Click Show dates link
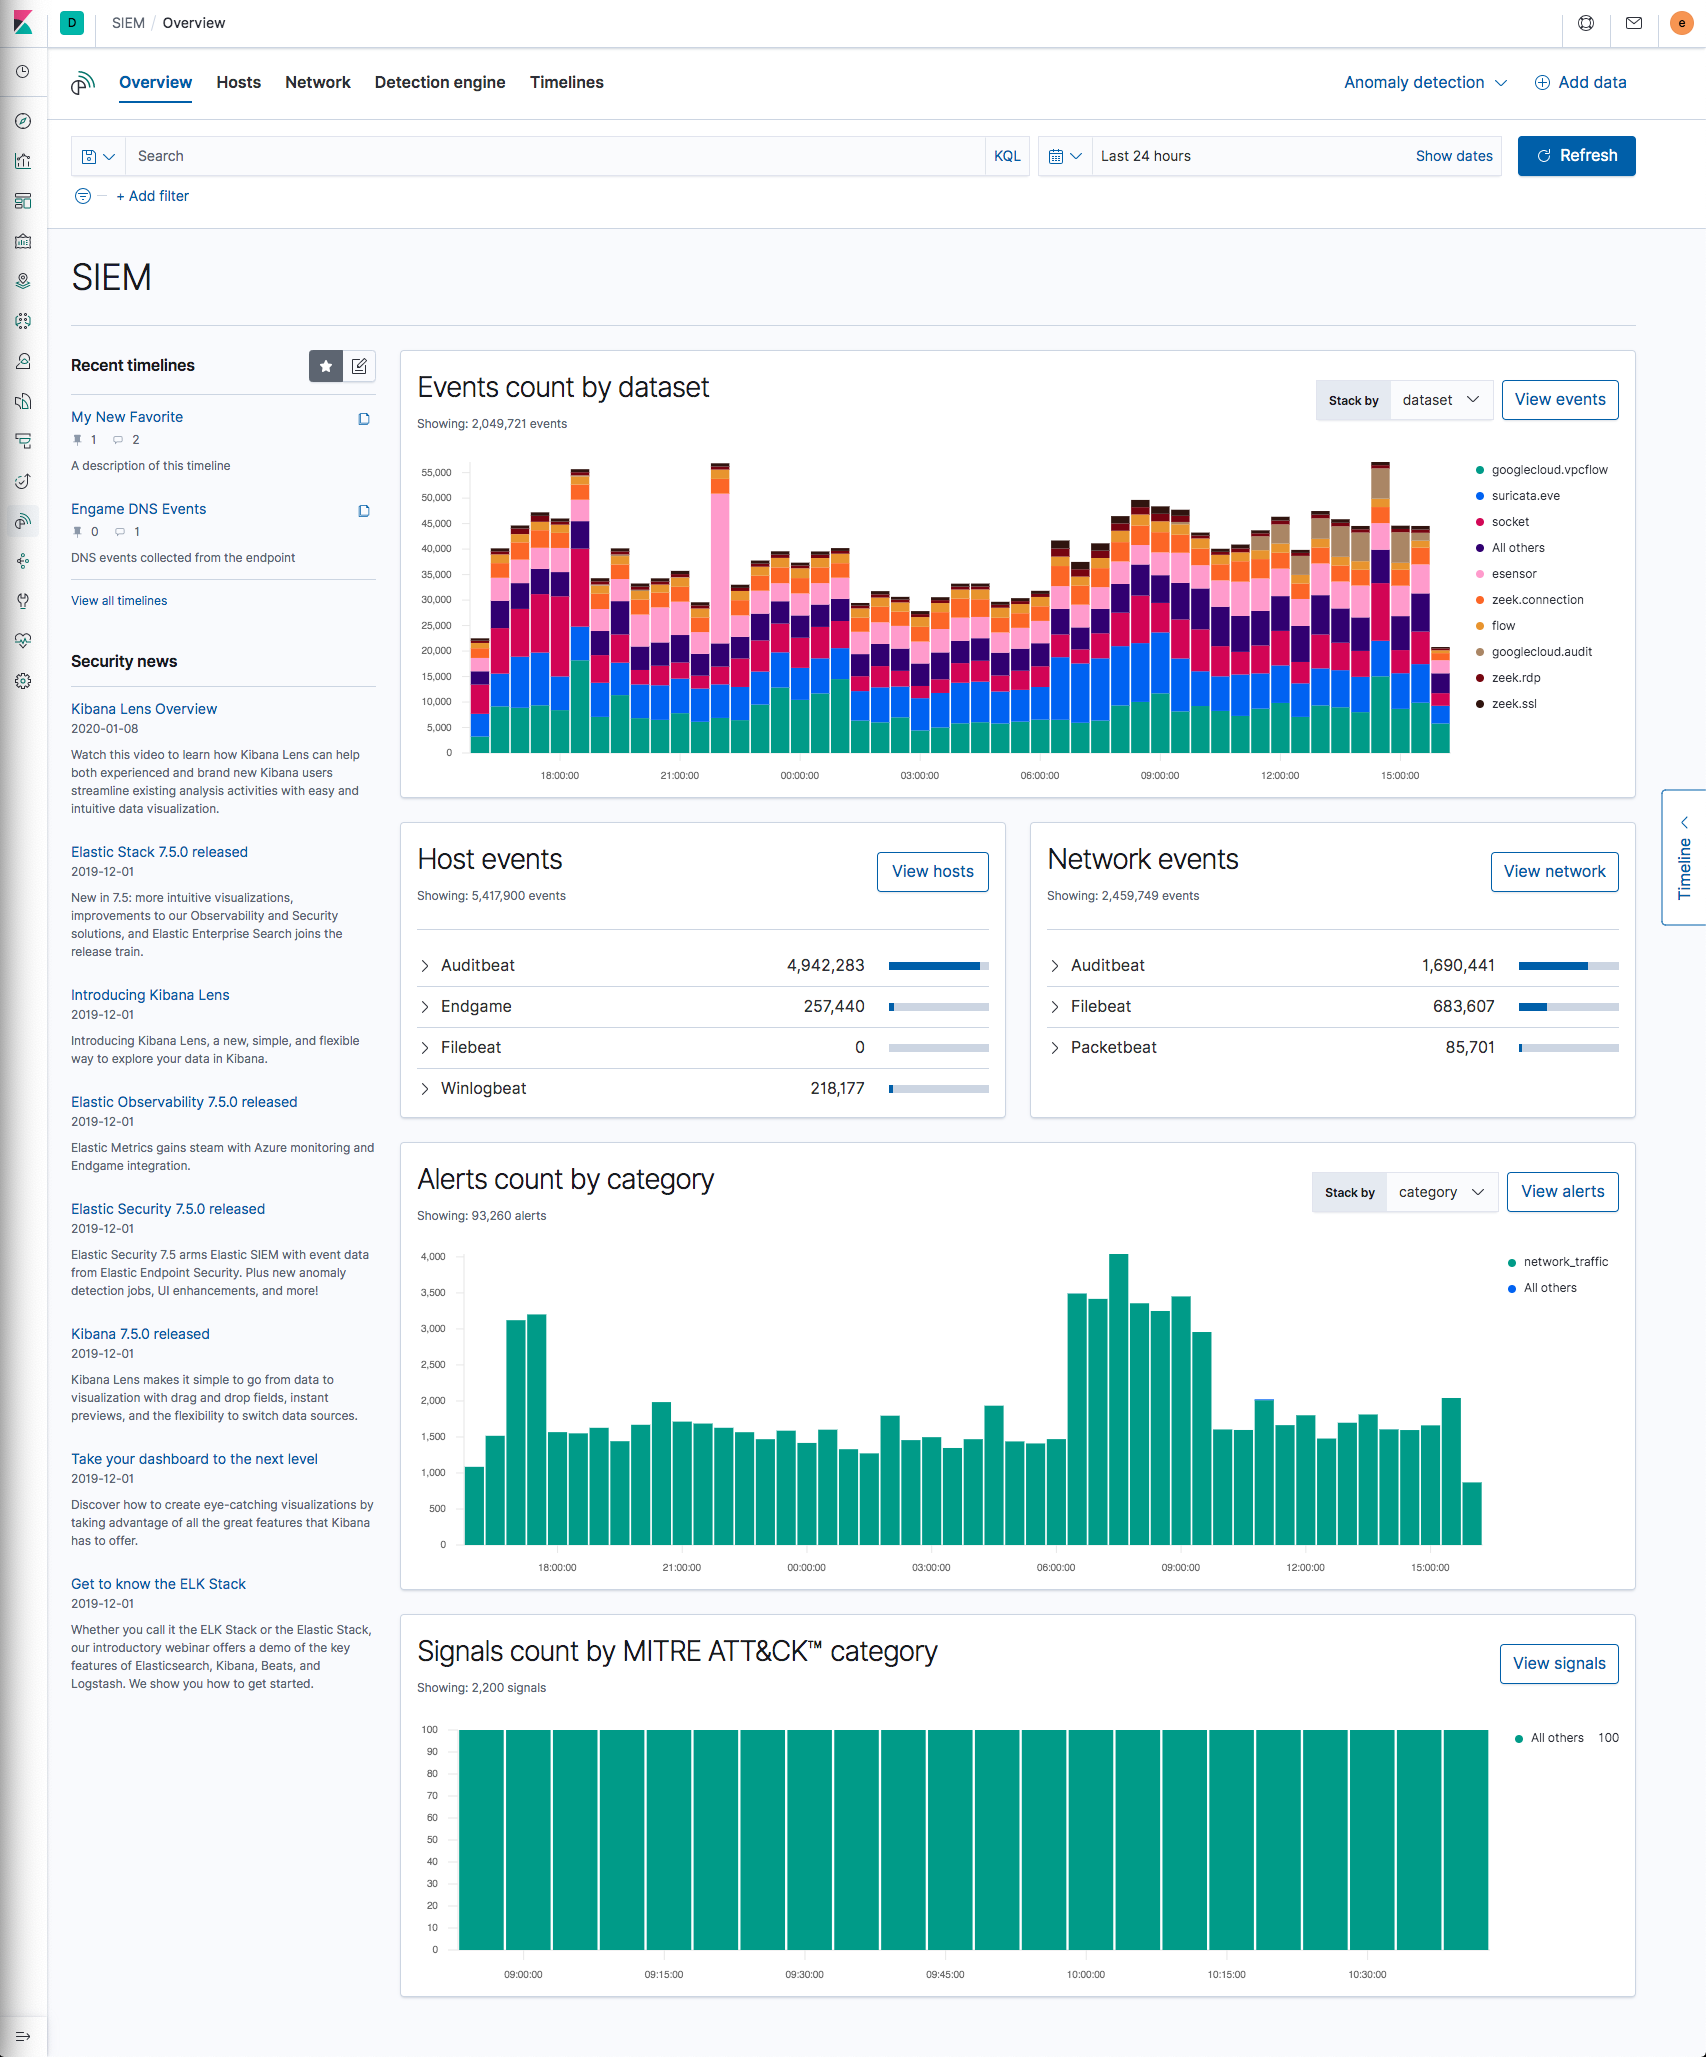The height and width of the screenshot is (2057, 1706). (x=1454, y=156)
